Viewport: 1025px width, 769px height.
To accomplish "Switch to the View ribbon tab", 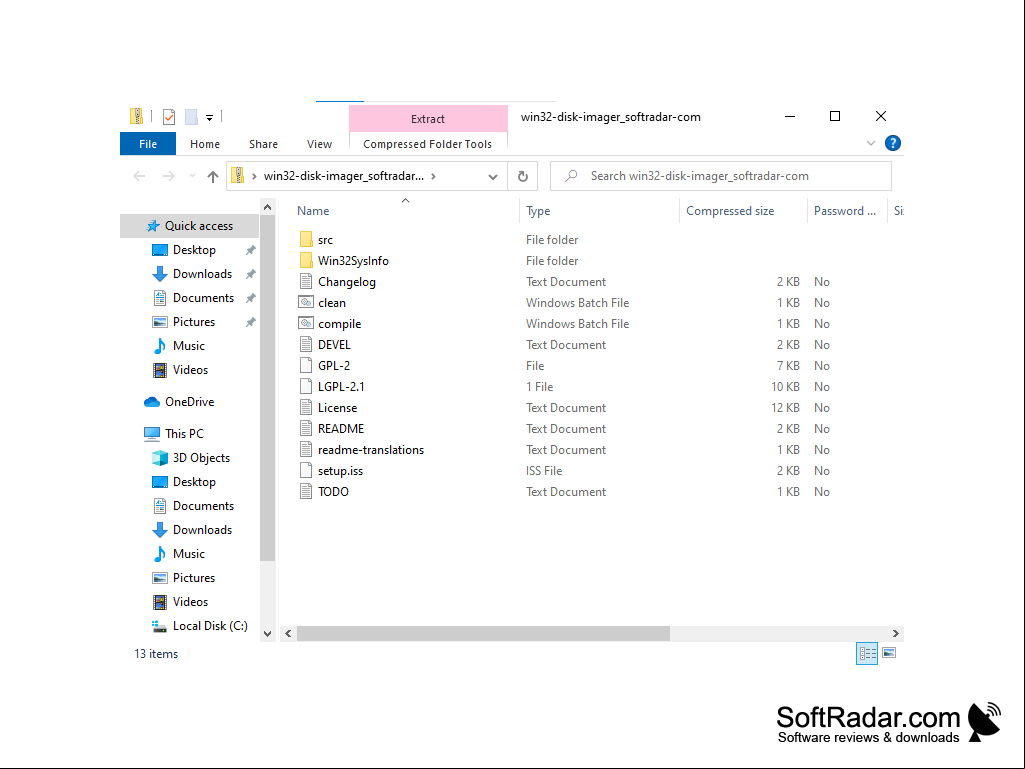I will coord(319,144).
